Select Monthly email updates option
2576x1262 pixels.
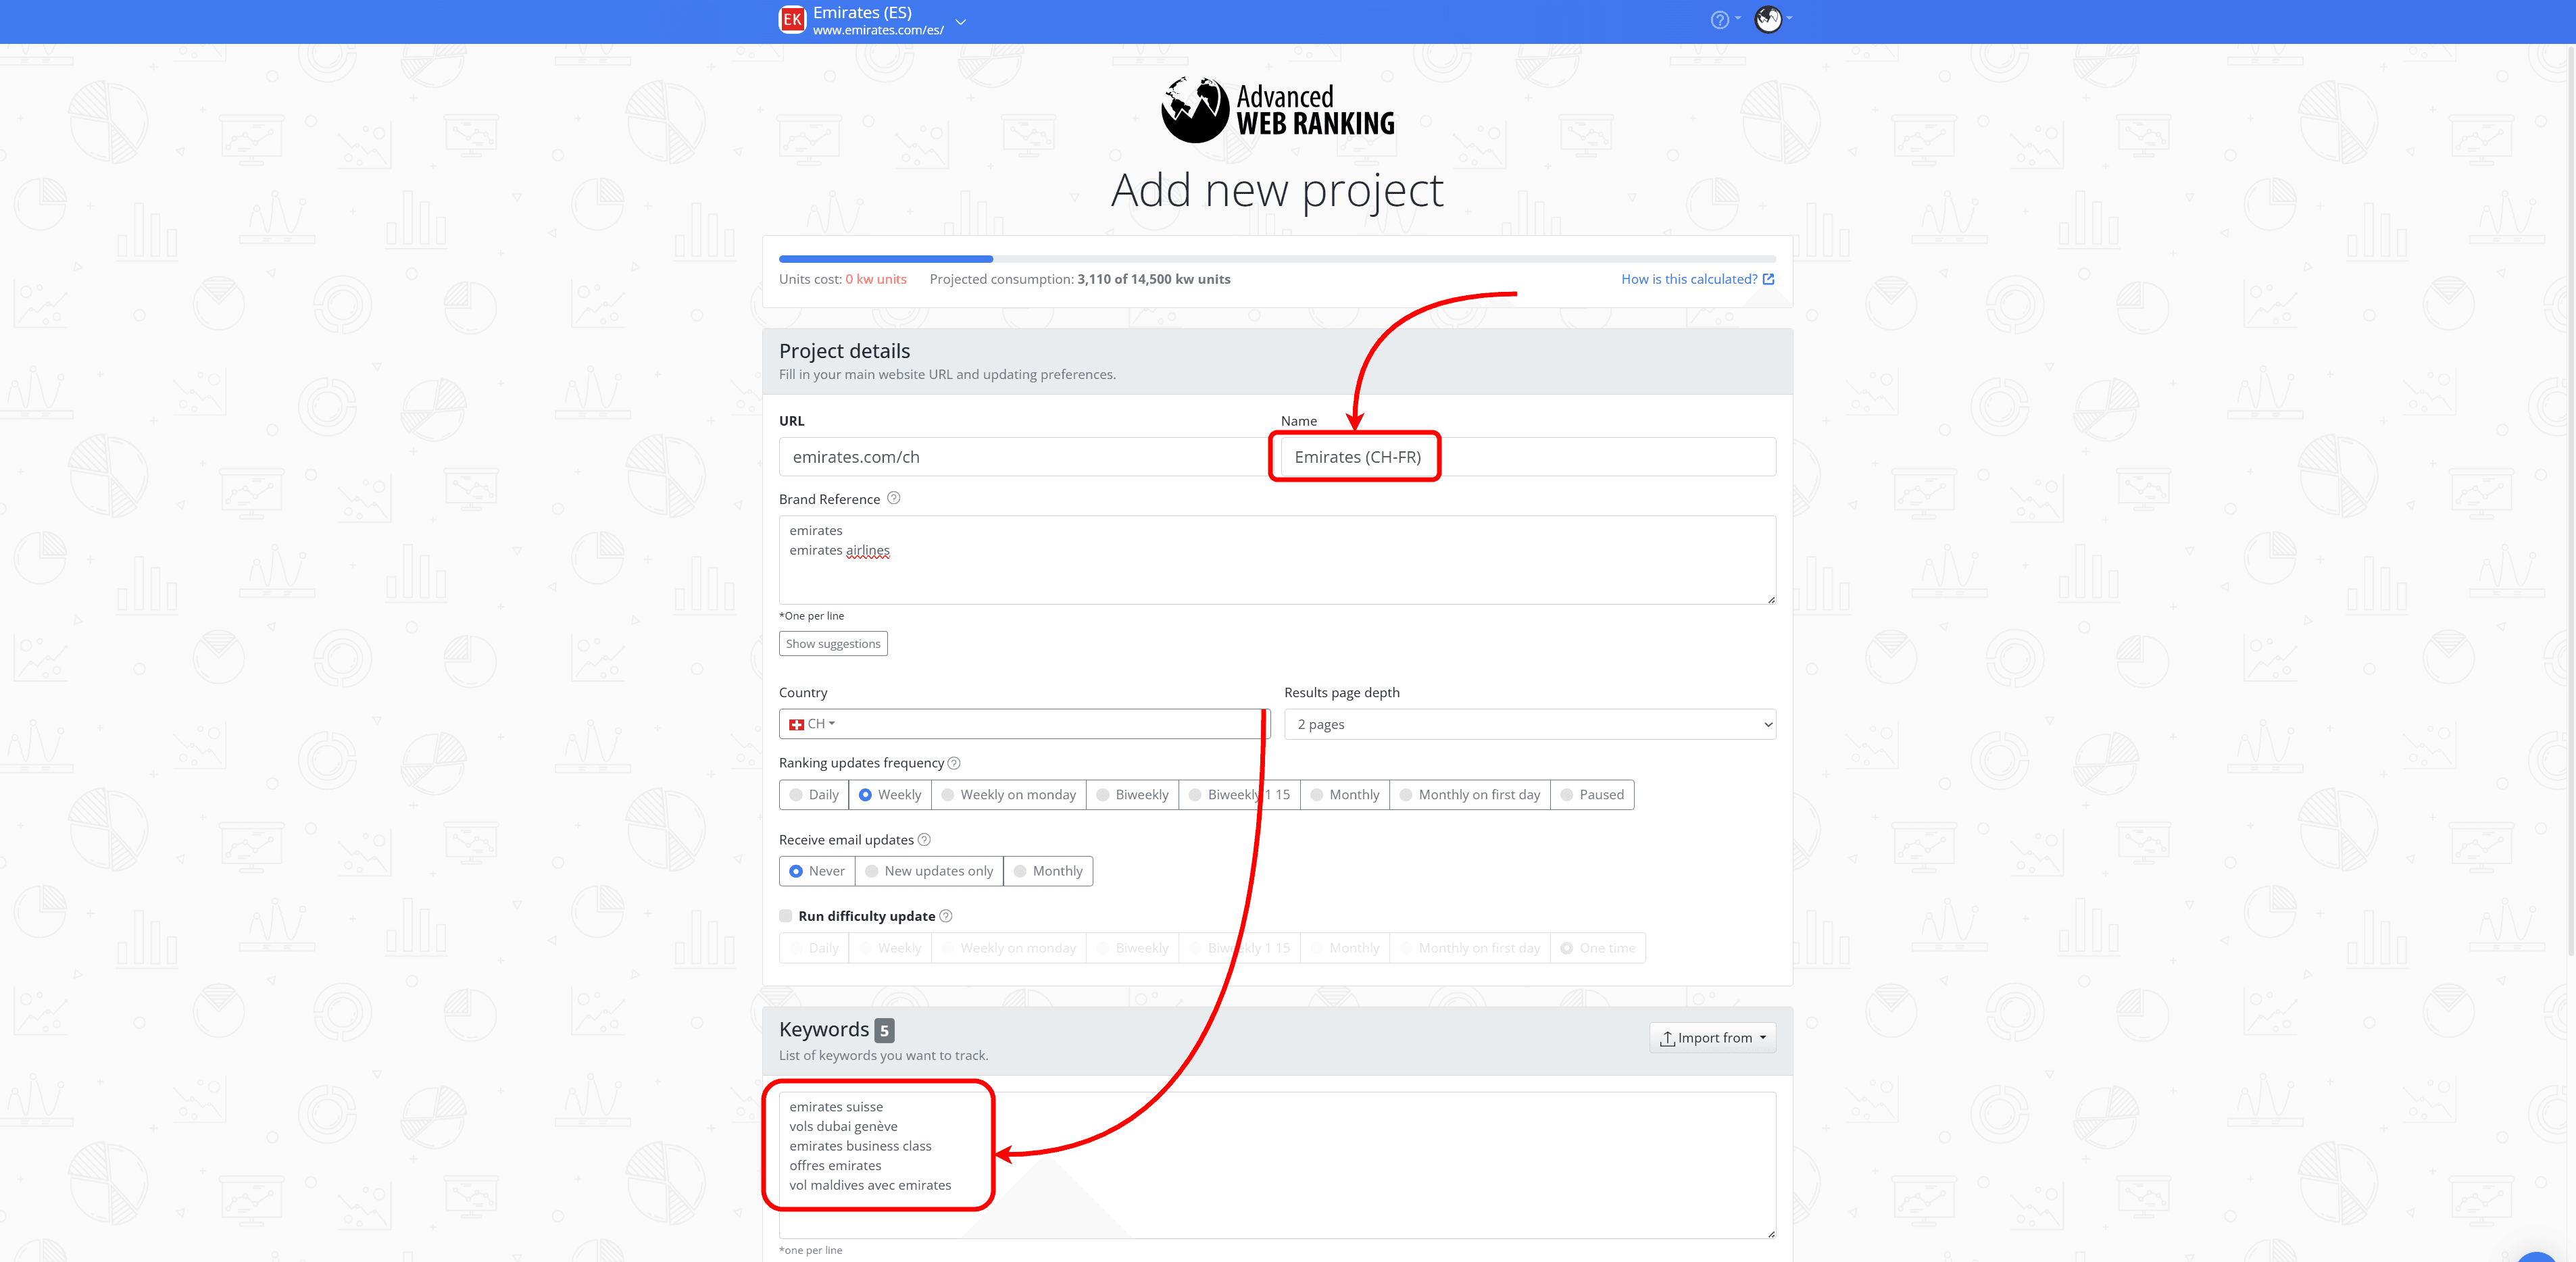[1048, 871]
